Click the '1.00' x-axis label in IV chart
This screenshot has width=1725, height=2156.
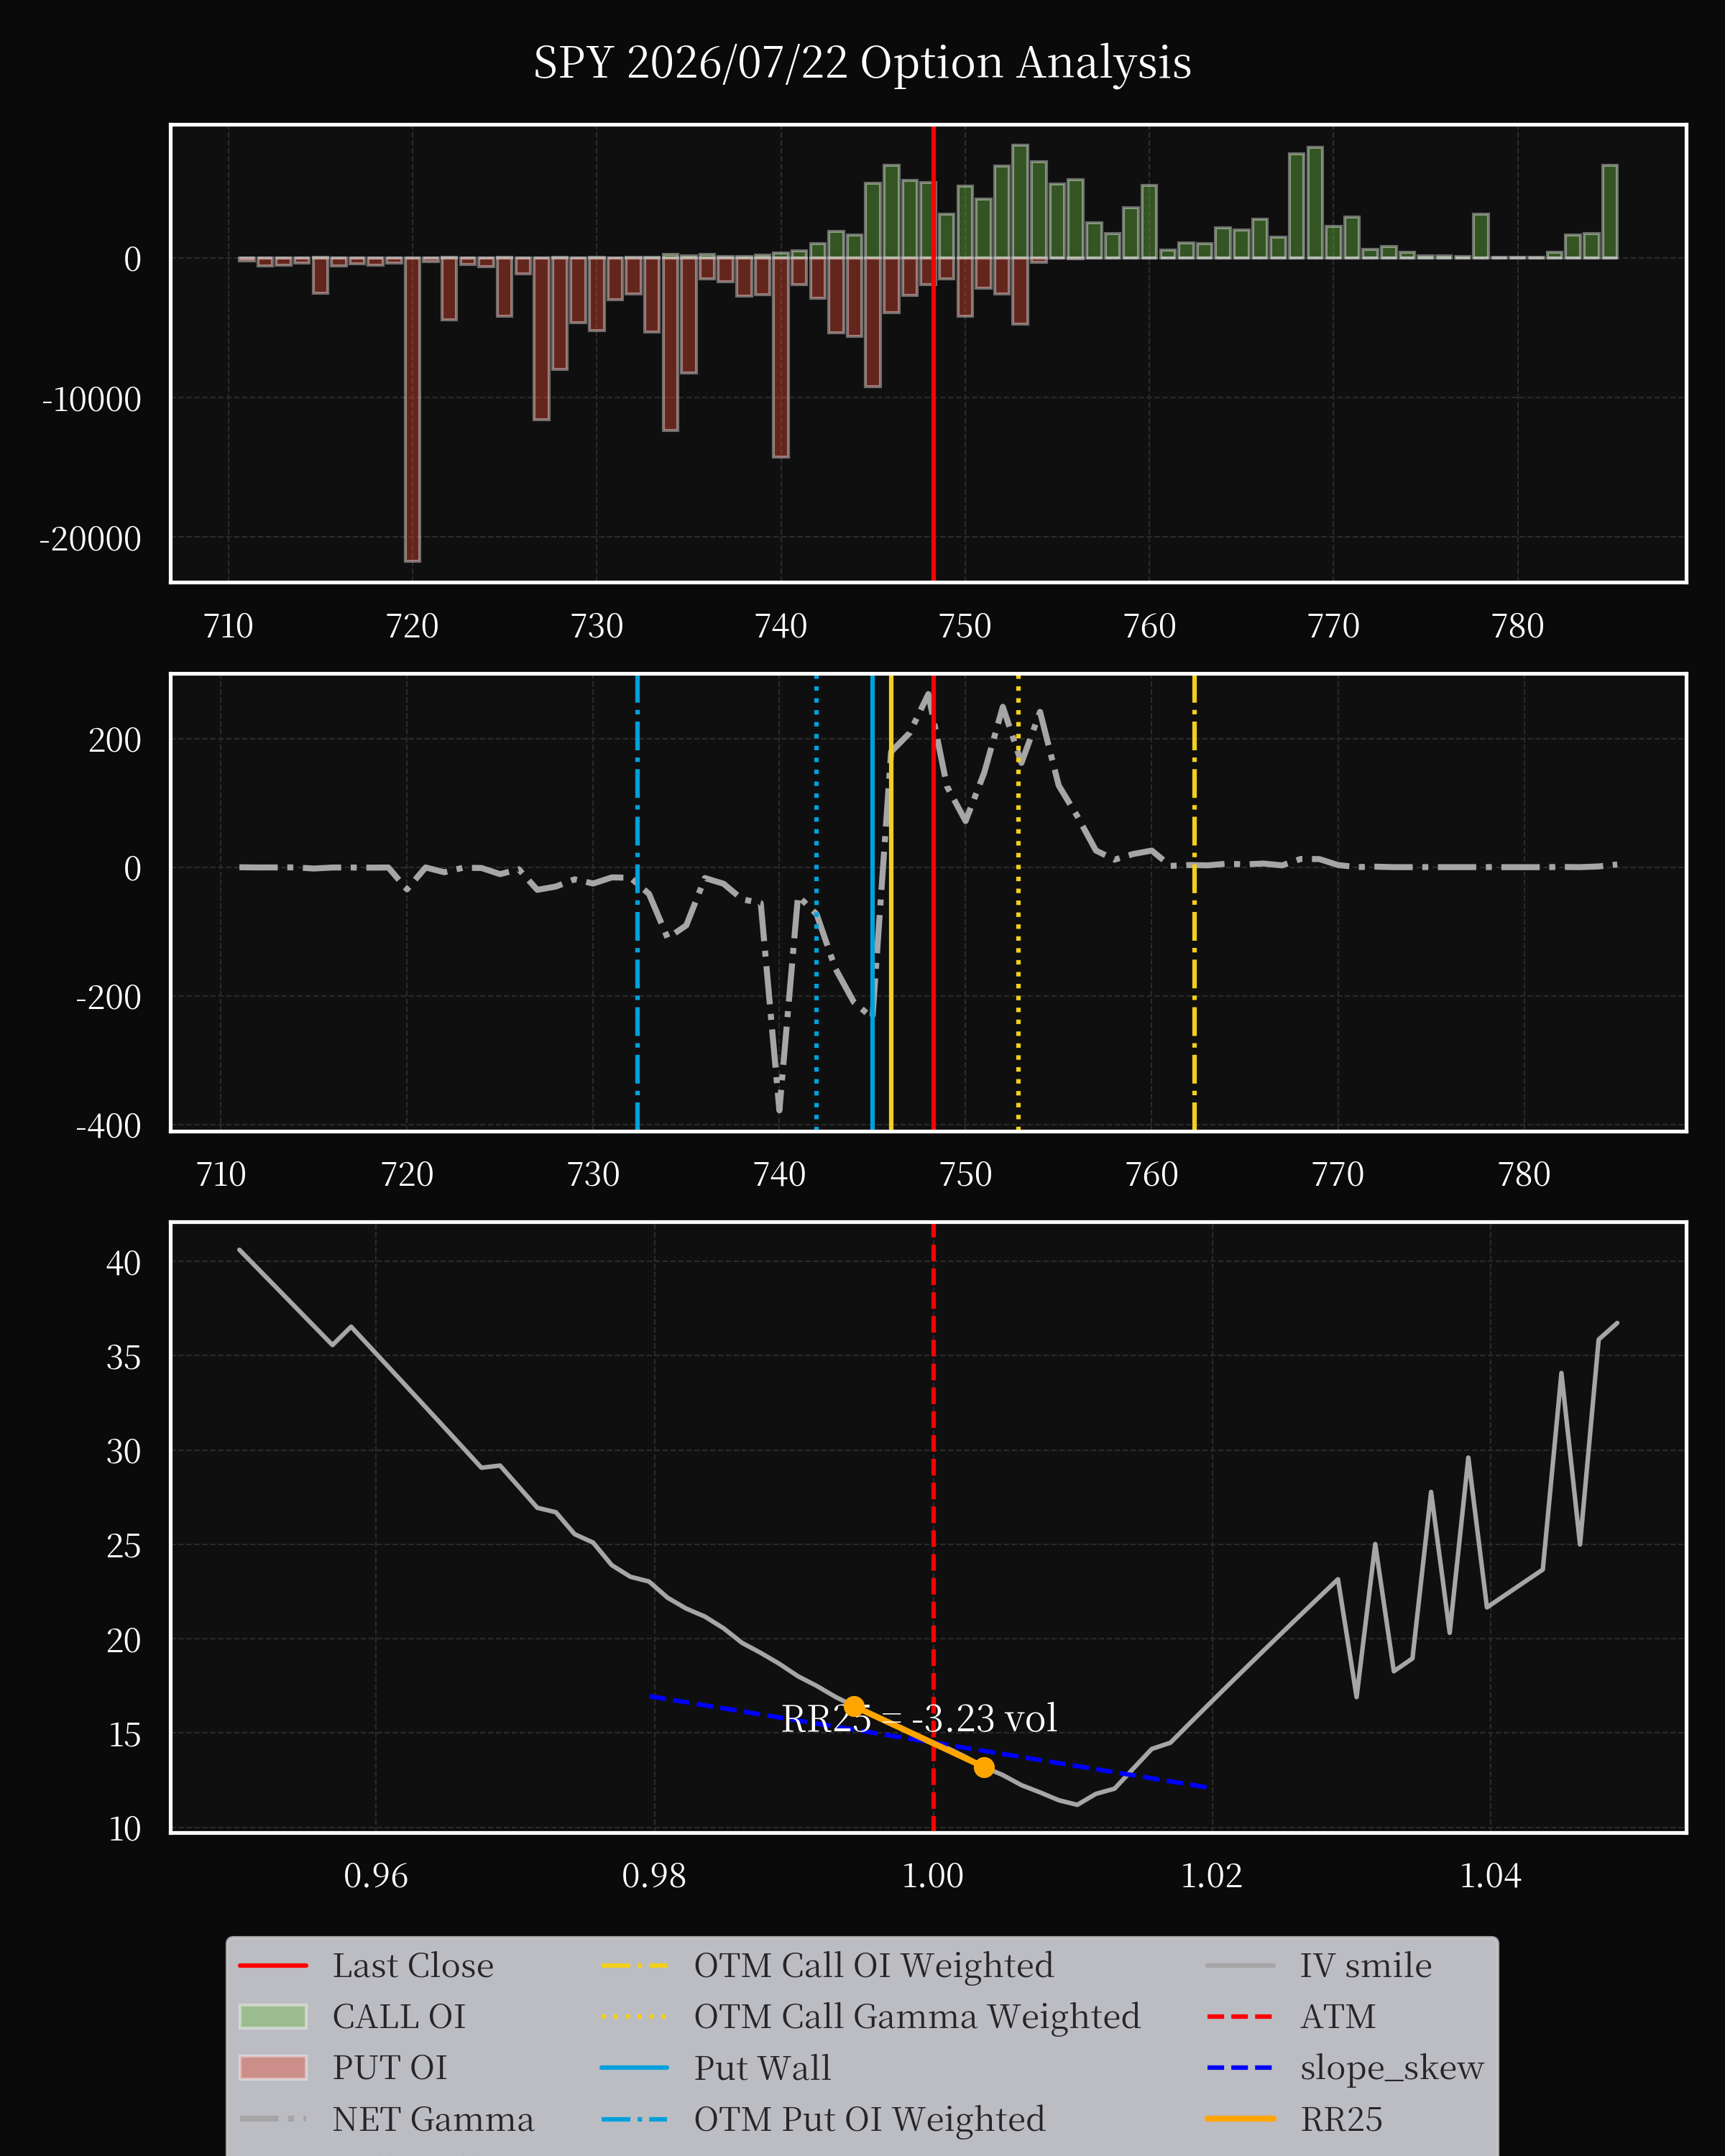click(x=933, y=1876)
